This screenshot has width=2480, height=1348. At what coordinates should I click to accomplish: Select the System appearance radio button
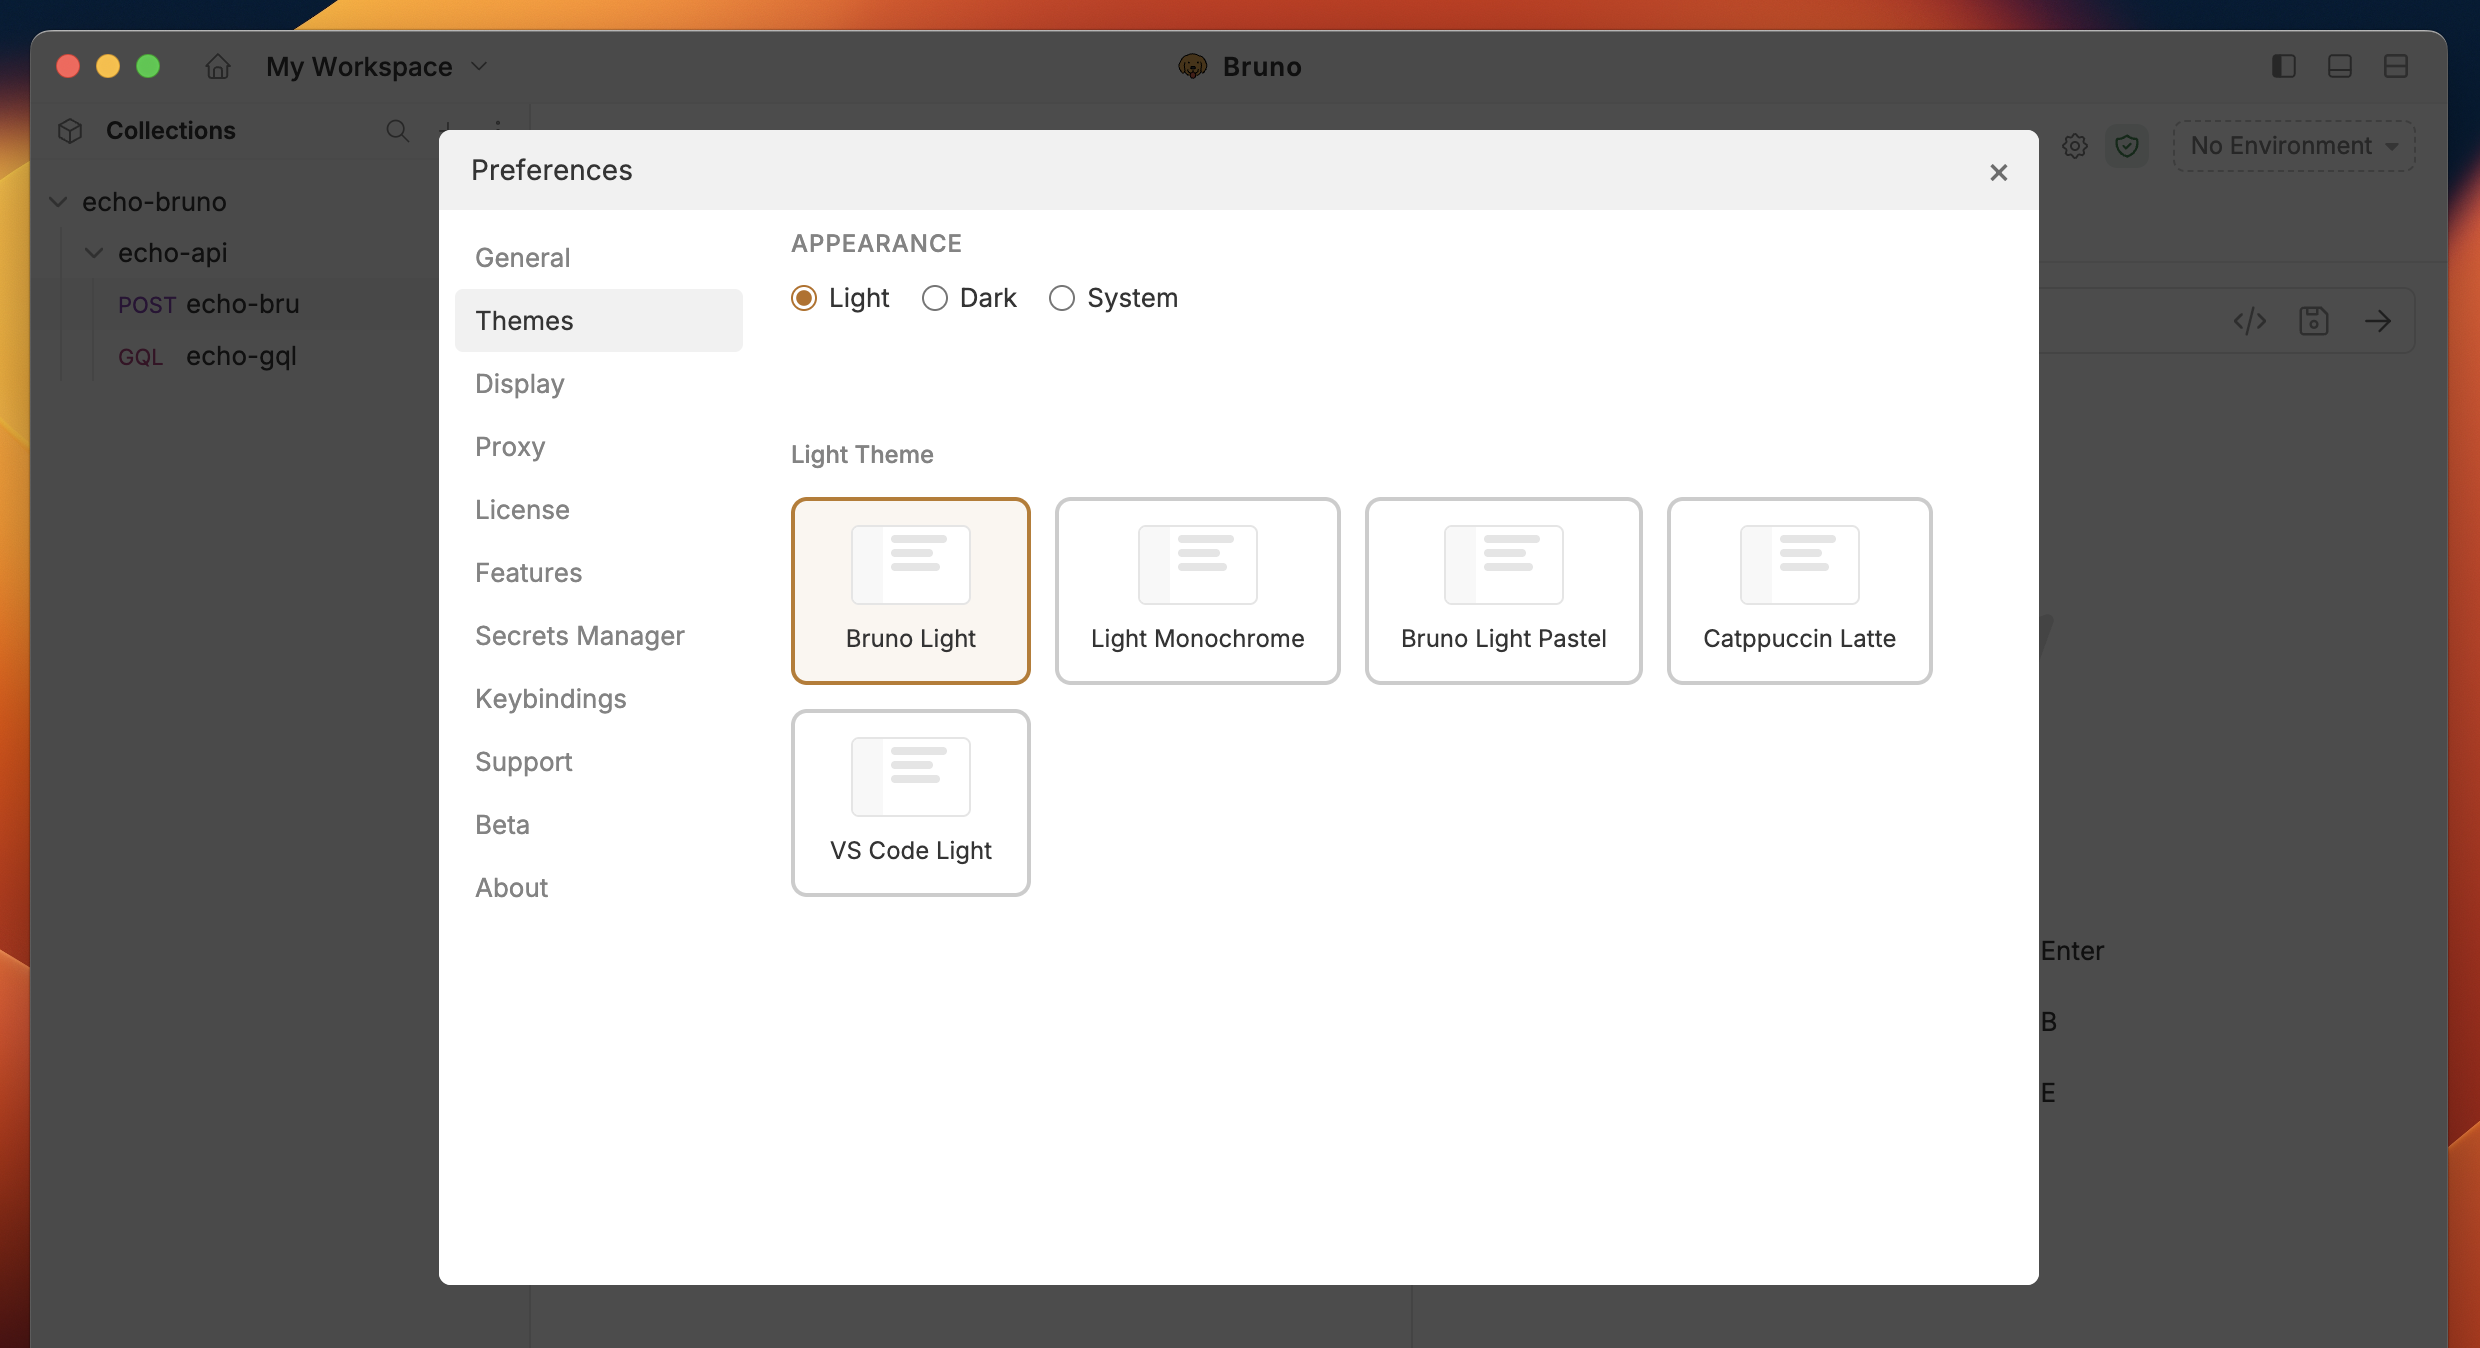coord(1062,298)
